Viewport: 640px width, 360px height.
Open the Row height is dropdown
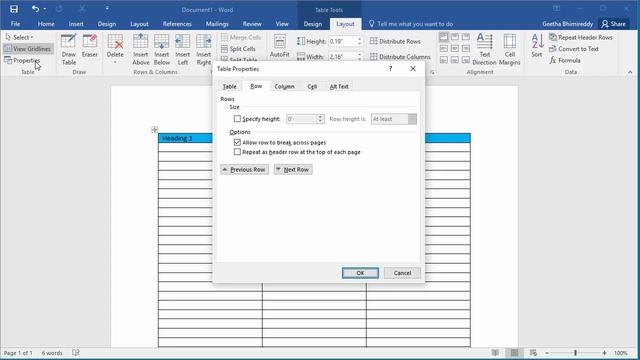point(412,119)
